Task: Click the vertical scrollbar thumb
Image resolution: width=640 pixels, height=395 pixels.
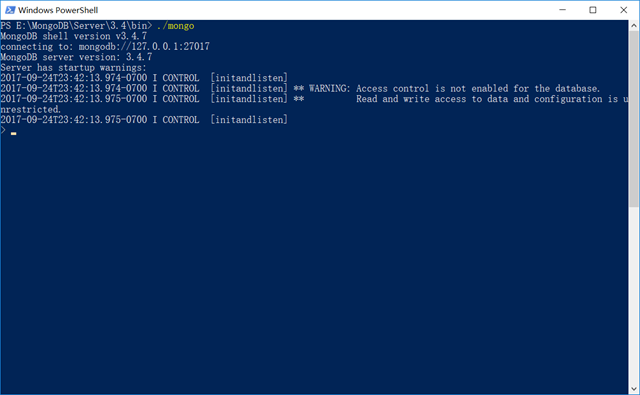Action: (x=633, y=119)
